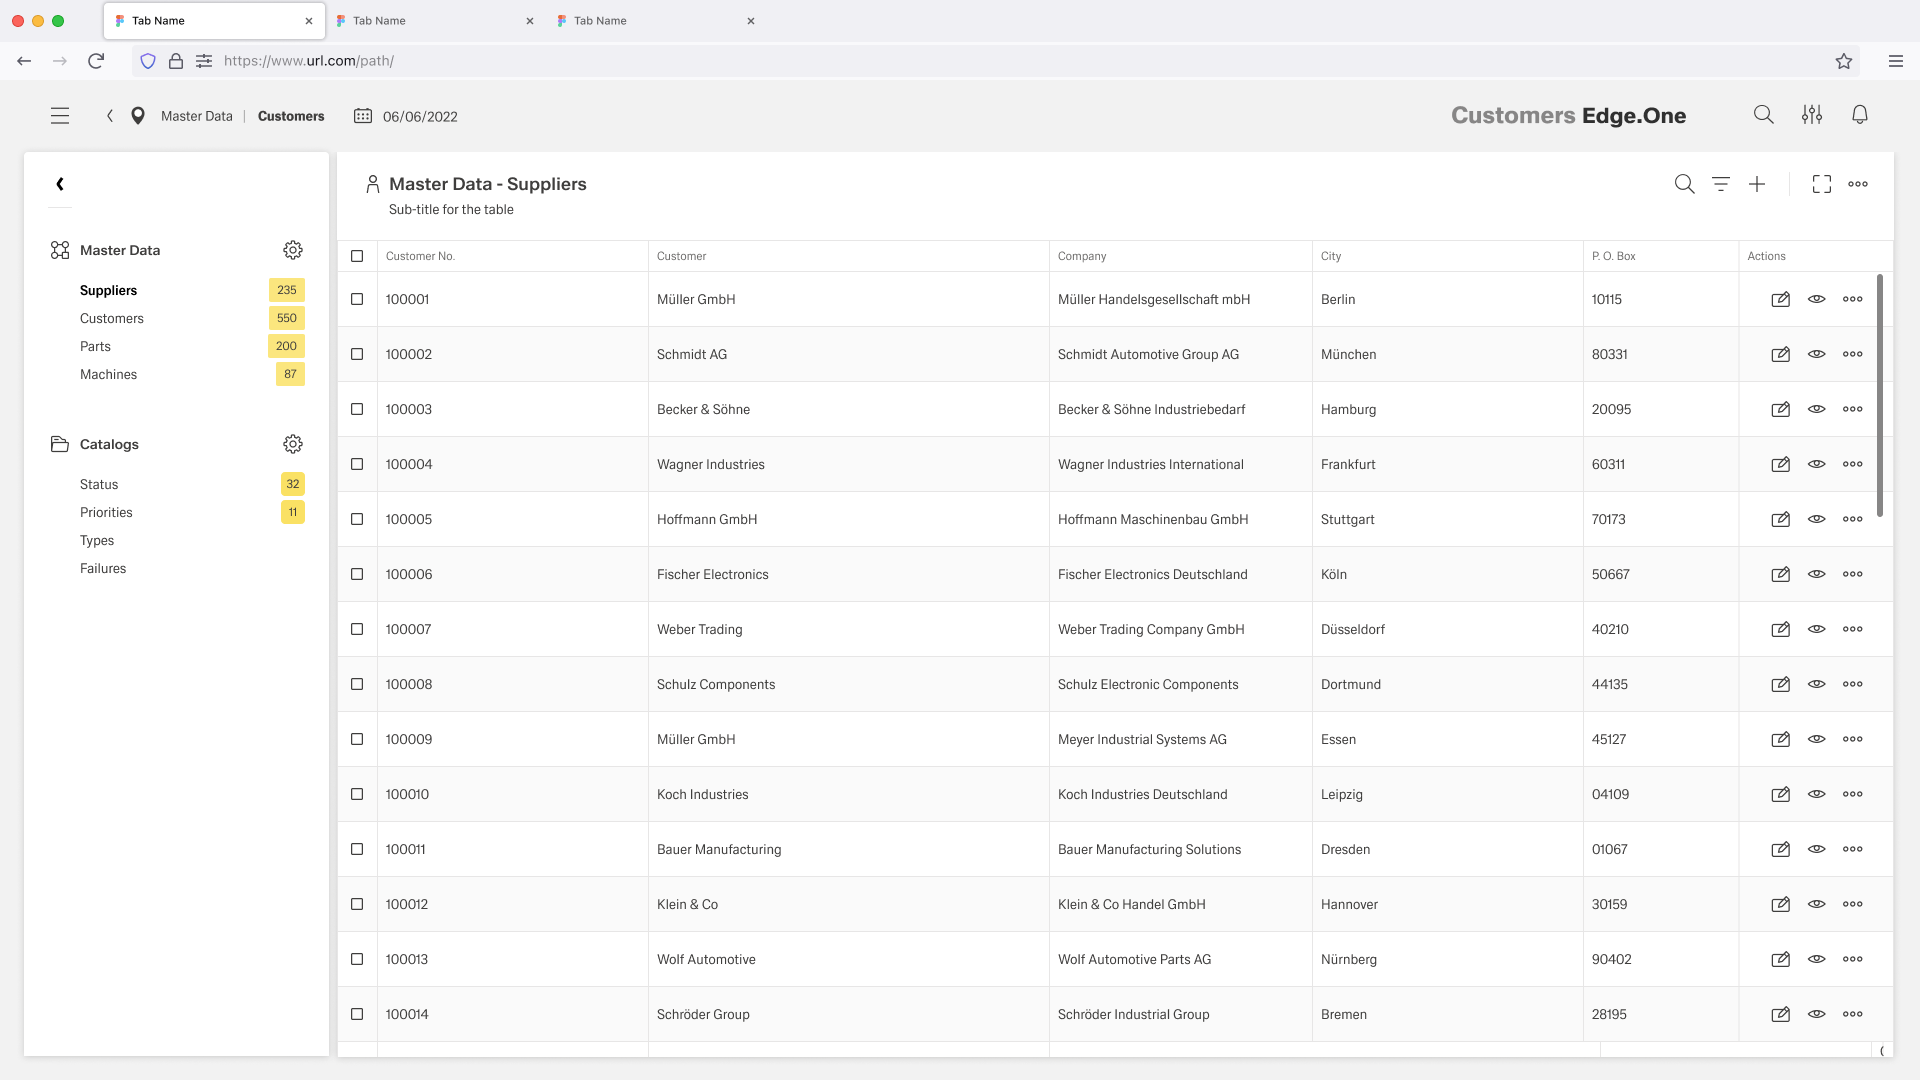Check the row 100002 checkbox
Screen dimensions: 1920x1080
(x=357, y=354)
